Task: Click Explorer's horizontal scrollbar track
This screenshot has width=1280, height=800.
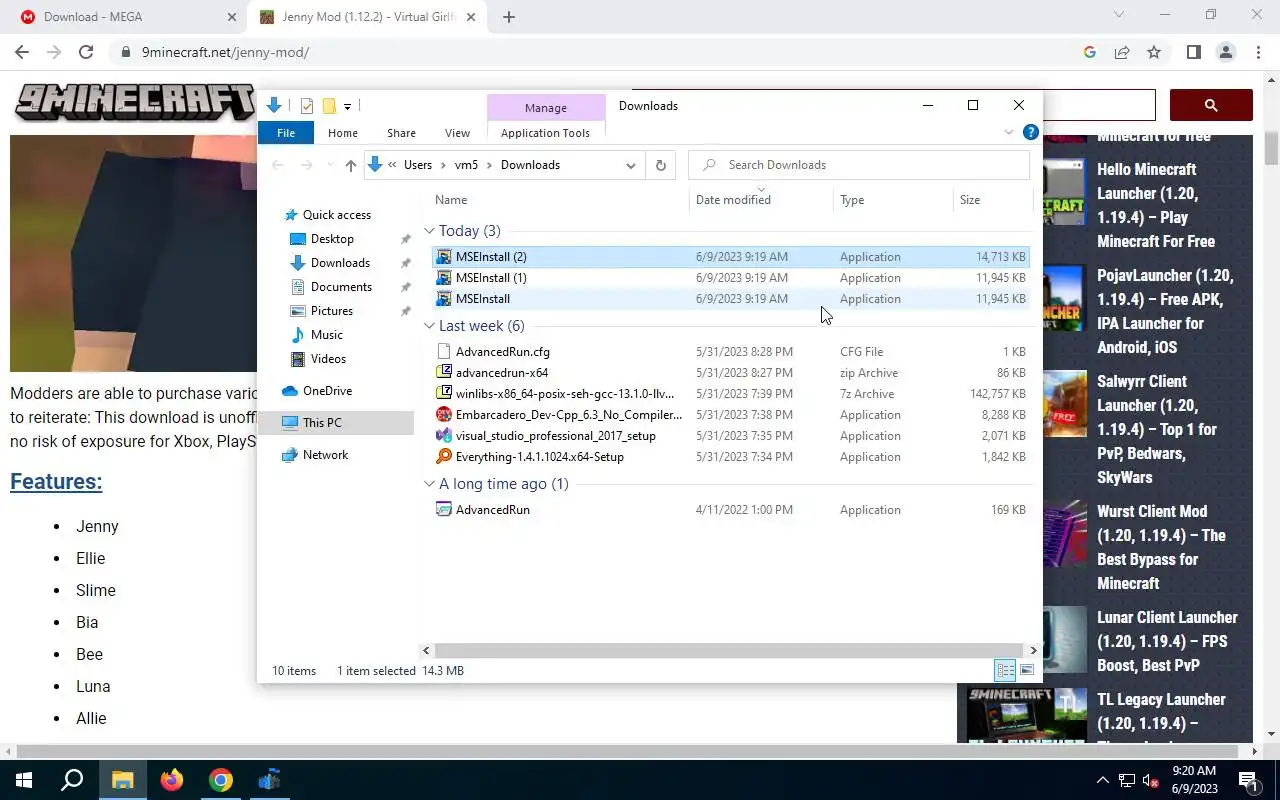Action: tap(729, 650)
